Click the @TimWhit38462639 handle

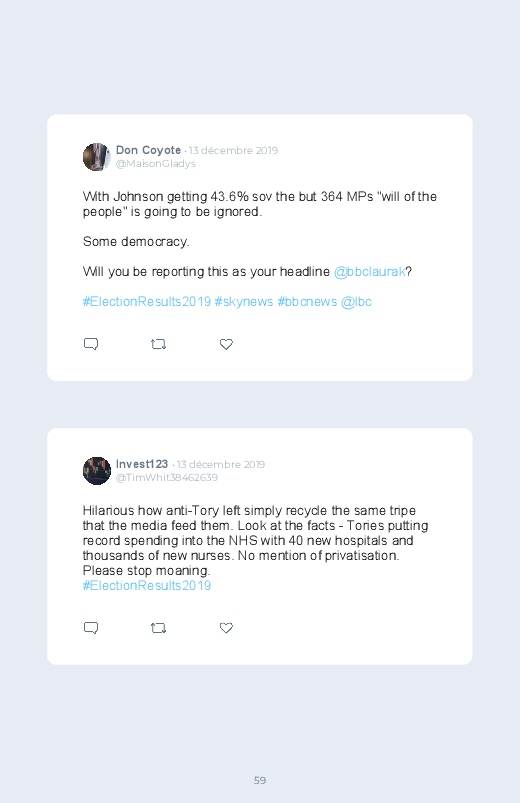[x=167, y=477]
